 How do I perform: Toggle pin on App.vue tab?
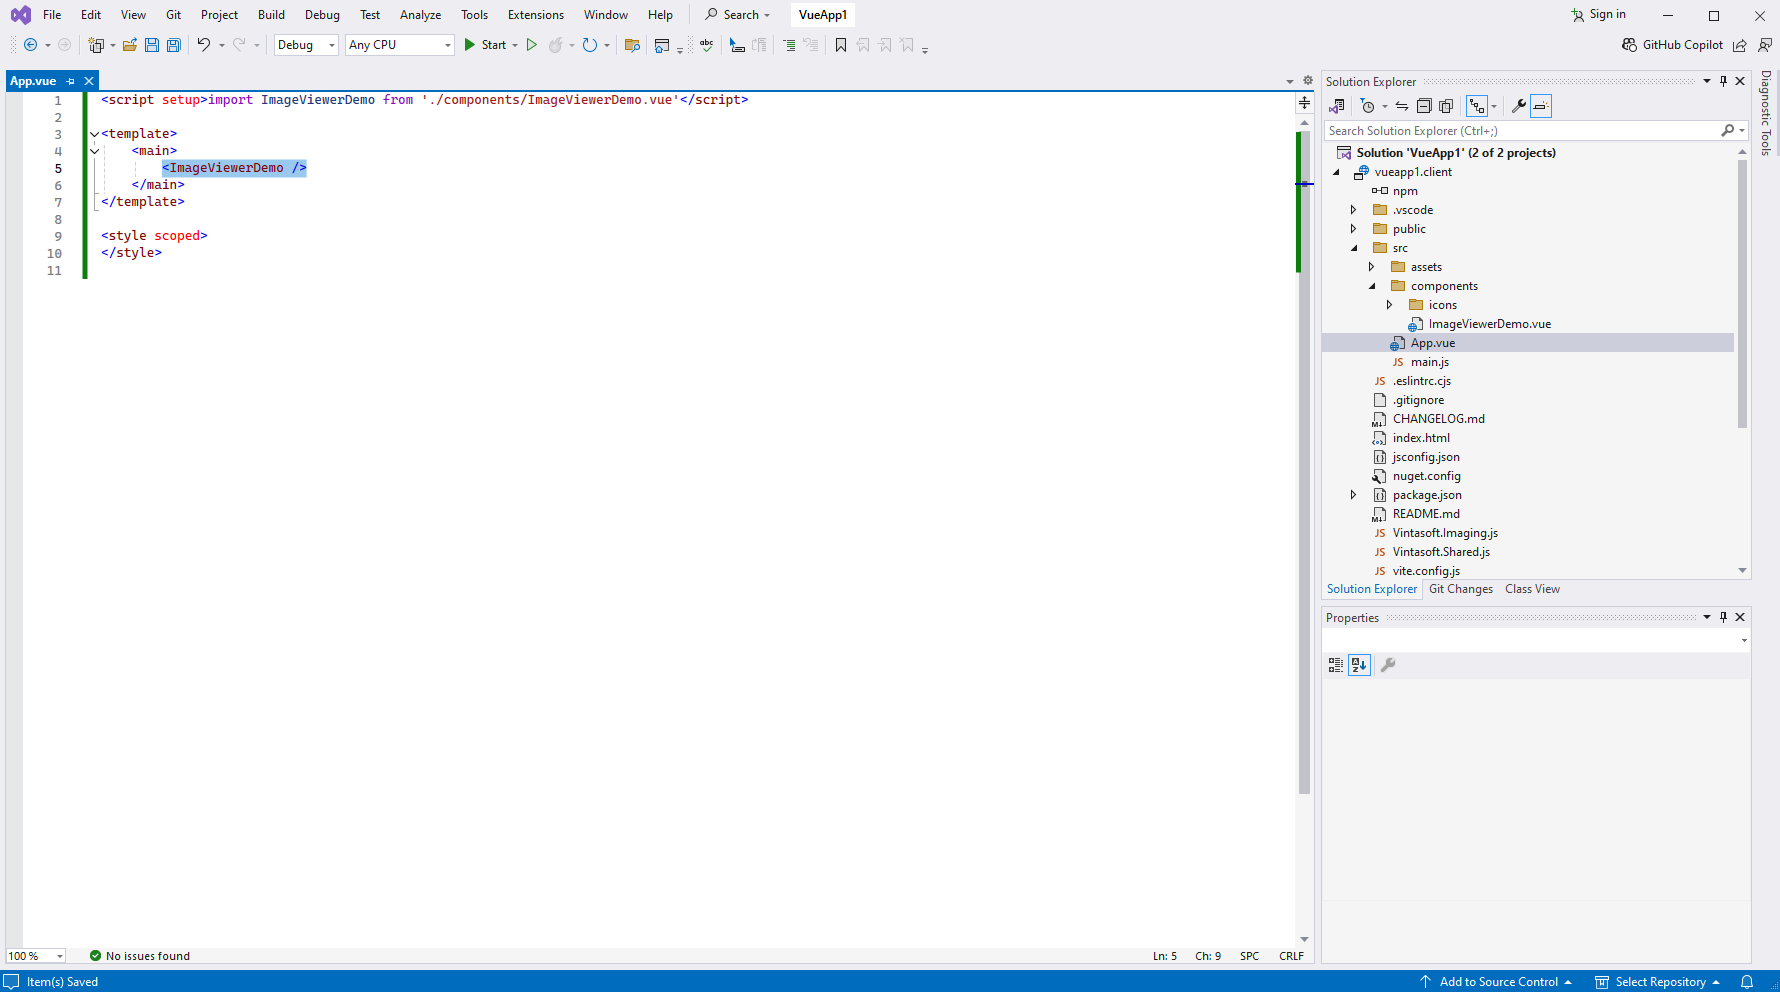(x=70, y=81)
